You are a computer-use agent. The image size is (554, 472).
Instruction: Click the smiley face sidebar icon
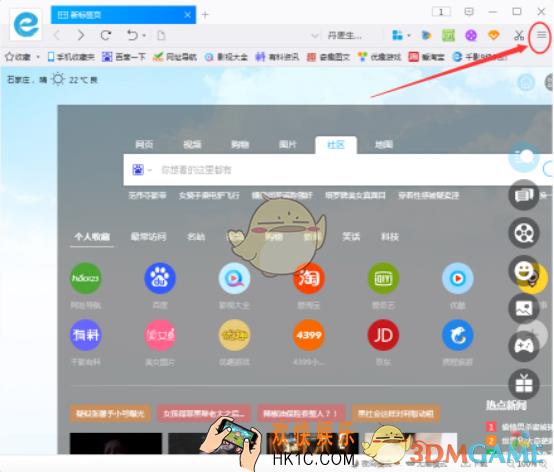(x=524, y=270)
